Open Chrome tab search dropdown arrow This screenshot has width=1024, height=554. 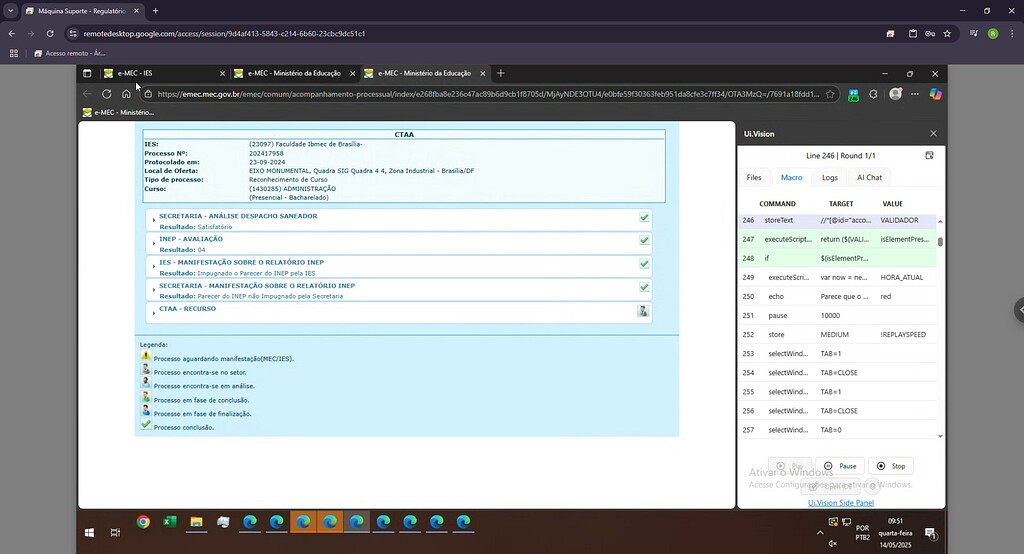10,11
